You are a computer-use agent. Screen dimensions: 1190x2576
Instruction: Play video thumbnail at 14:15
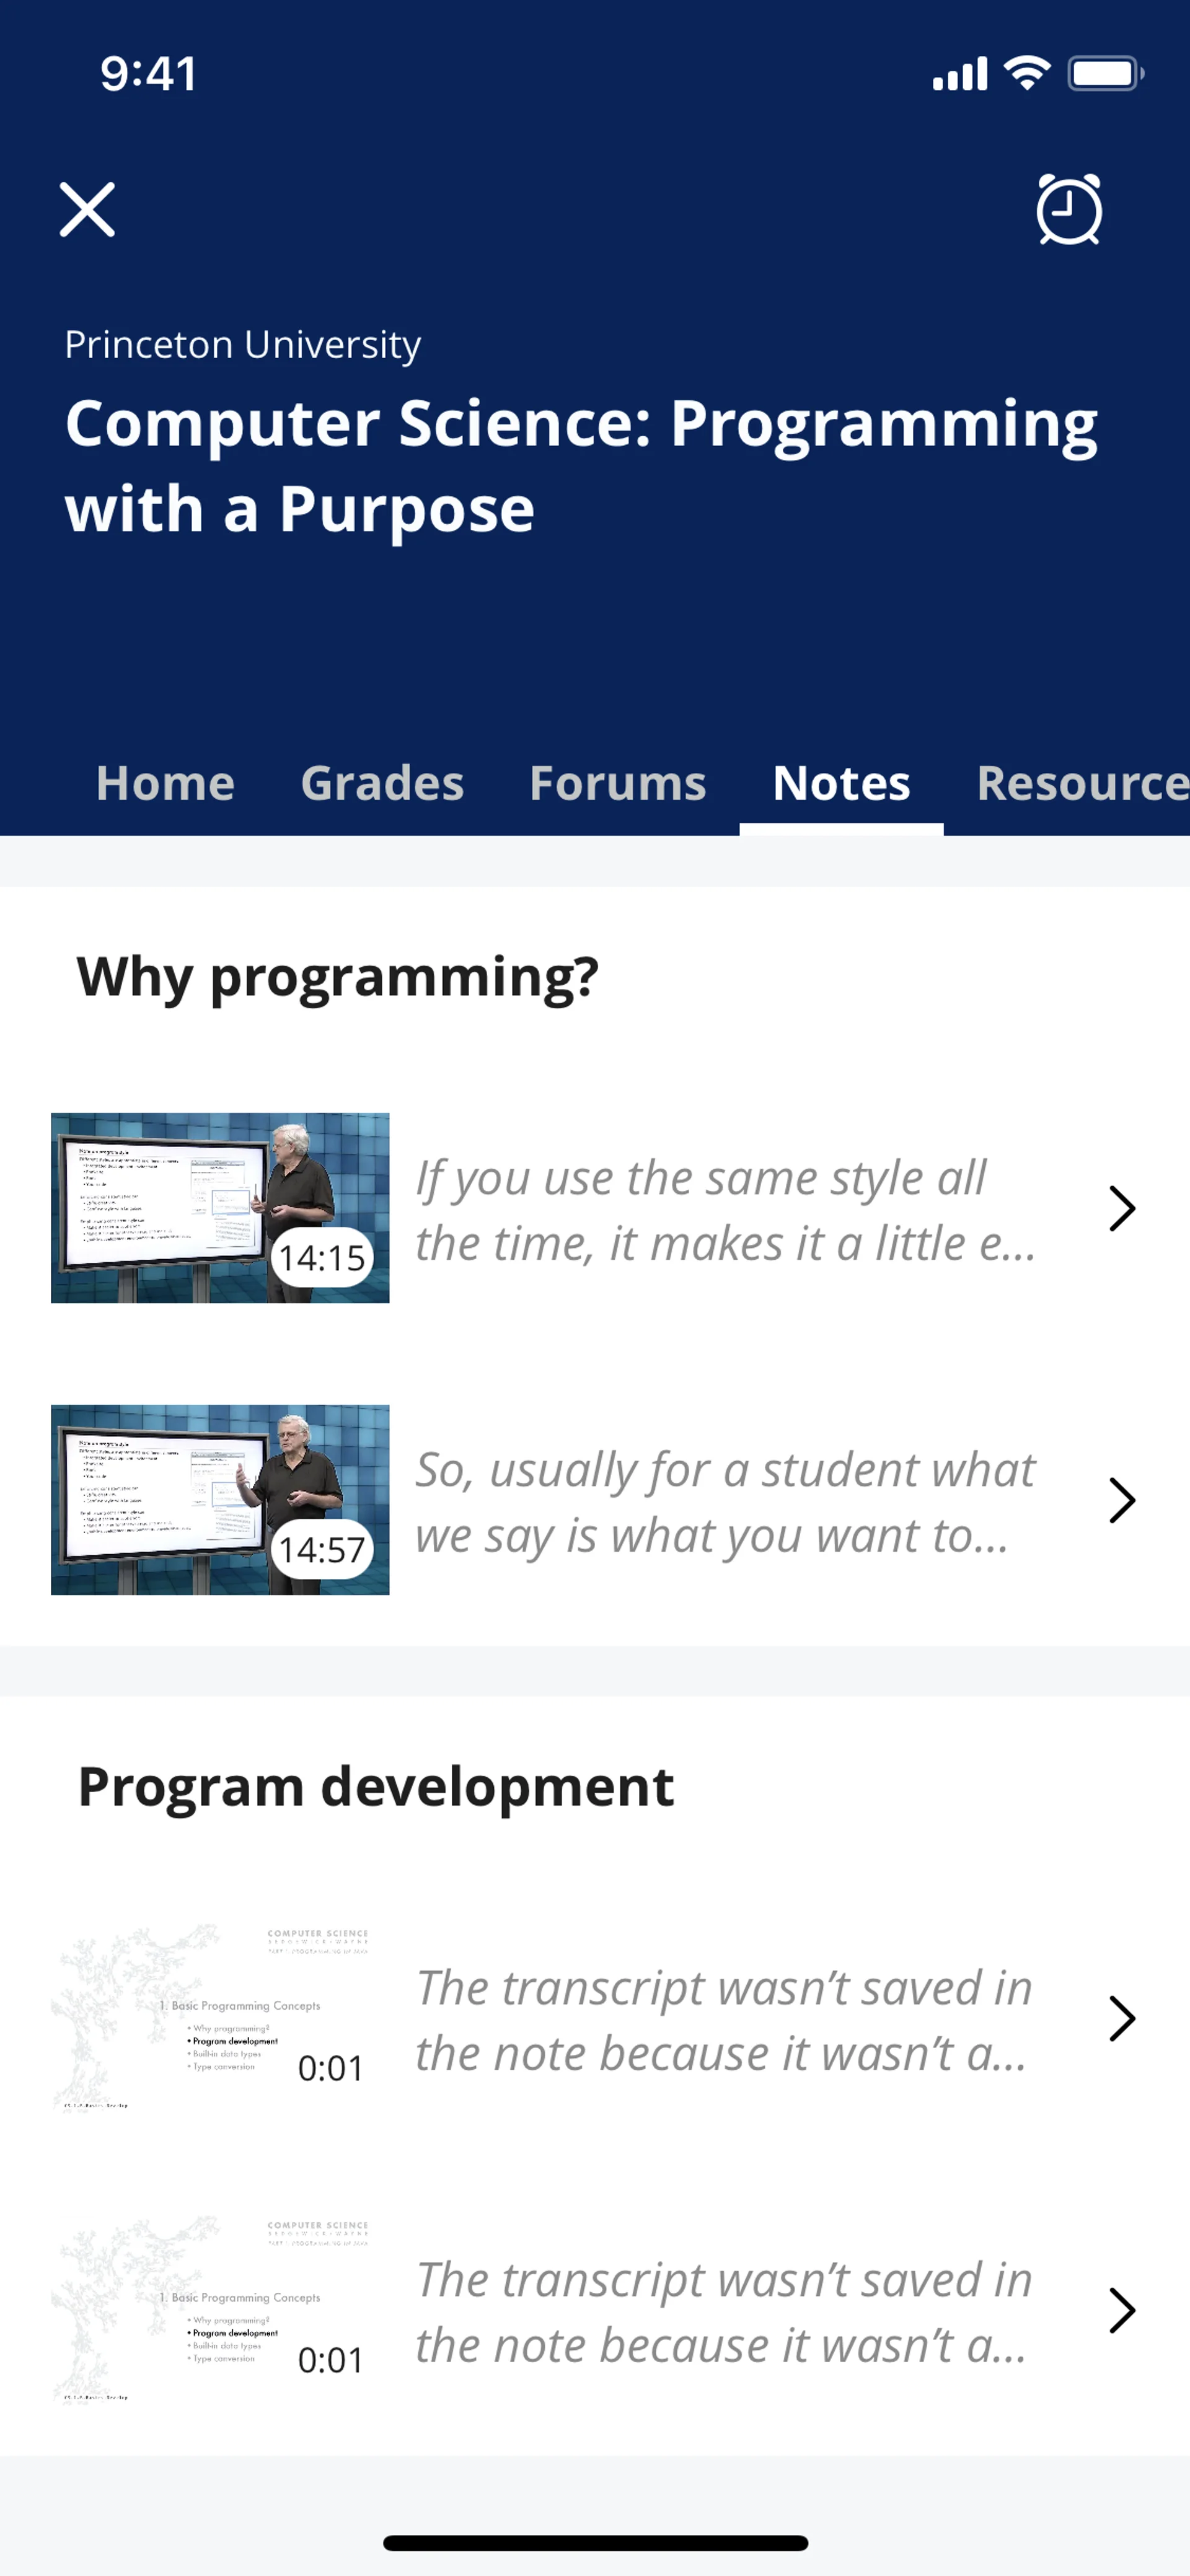point(220,1208)
